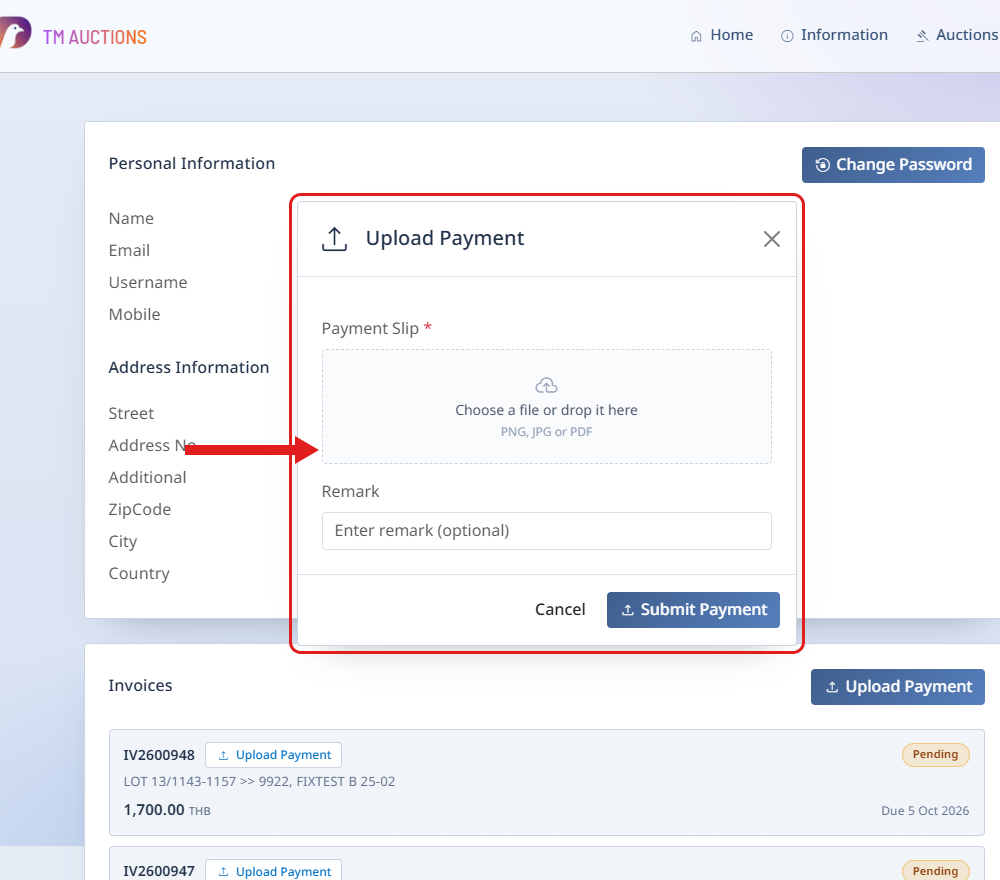Image resolution: width=1000 pixels, height=880 pixels.
Task: Click the Upload Payment button in the Invoices header
Action: pyautogui.click(x=897, y=687)
